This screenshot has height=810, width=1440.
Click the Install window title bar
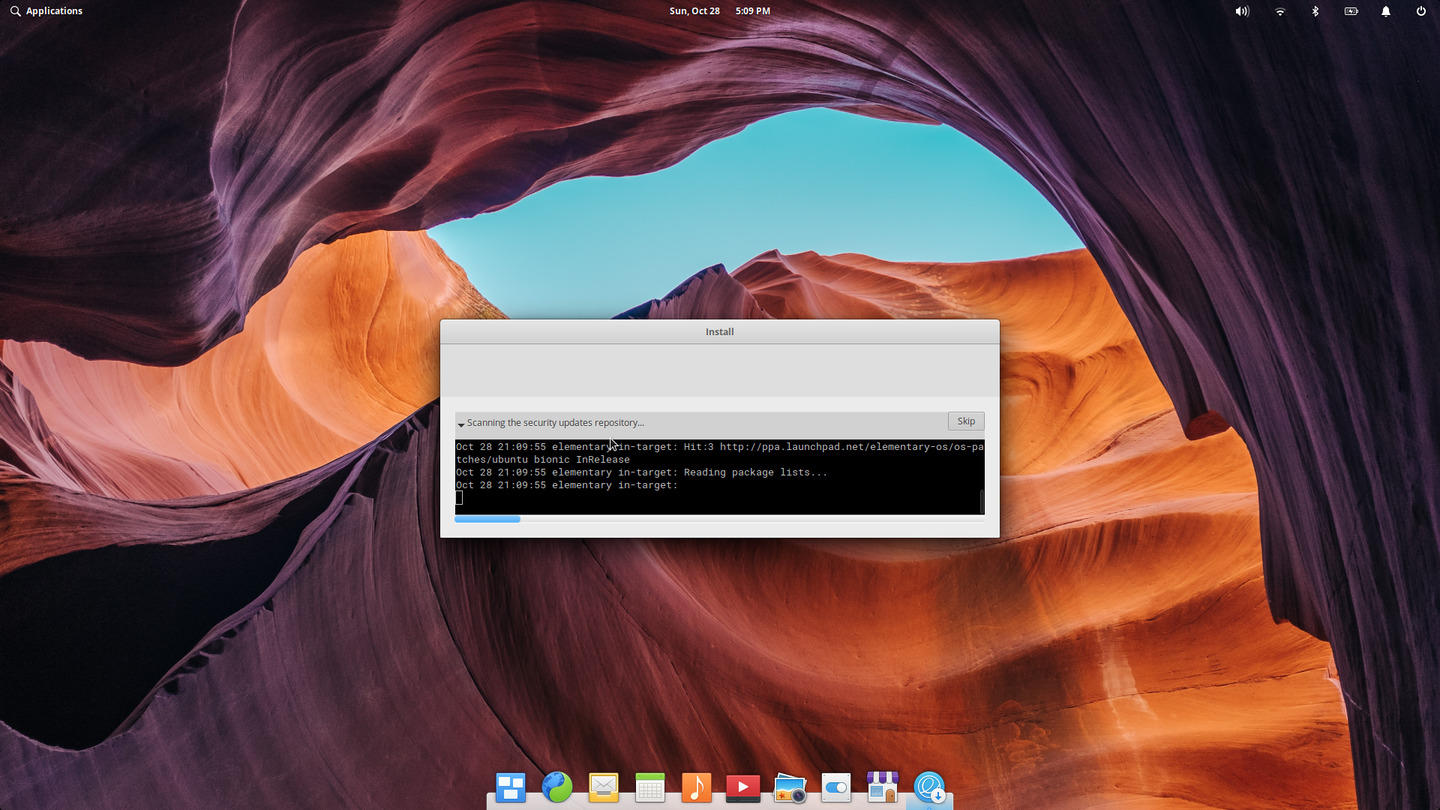720,332
